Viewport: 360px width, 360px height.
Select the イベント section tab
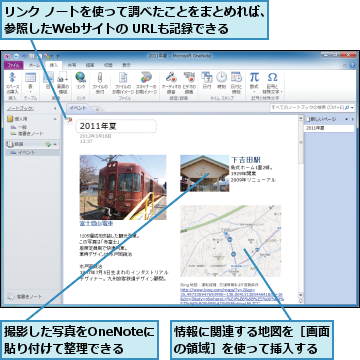click(79, 108)
